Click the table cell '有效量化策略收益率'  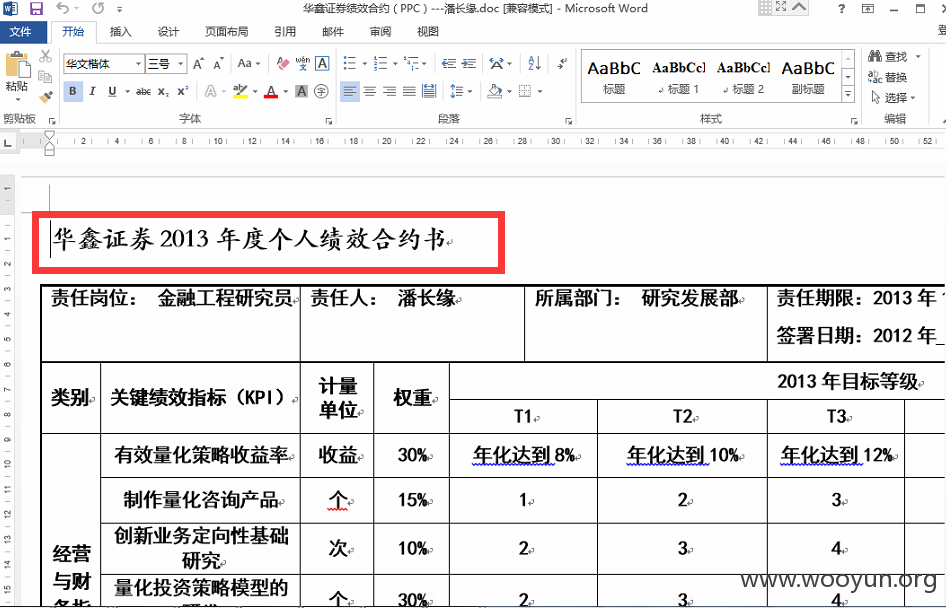pos(200,455)
